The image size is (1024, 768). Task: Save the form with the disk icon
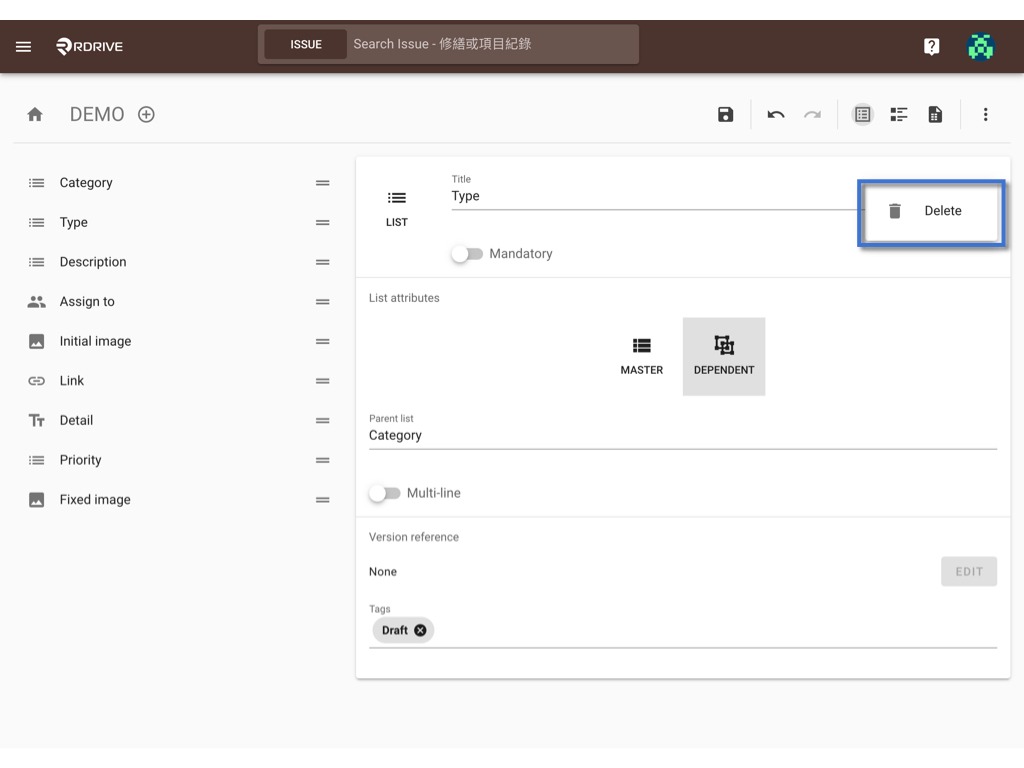point(726,115)
